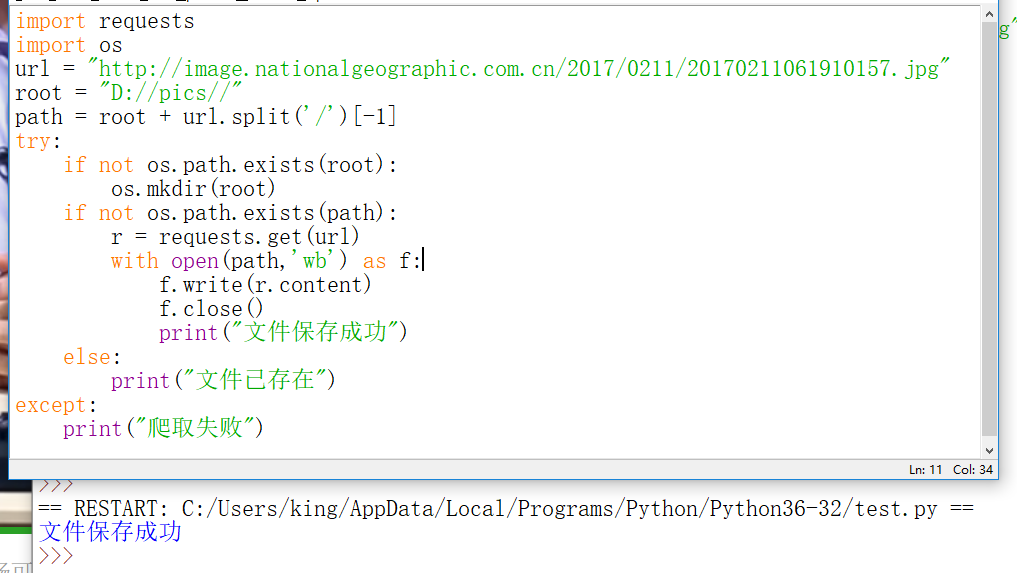Click the Col: 34 status indicator
The width and height of the screenshot is (1017, 573).
point(972,469)
